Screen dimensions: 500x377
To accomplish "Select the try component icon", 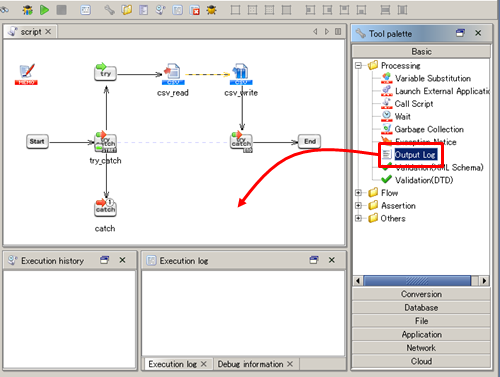I will (x=105, y=72).
